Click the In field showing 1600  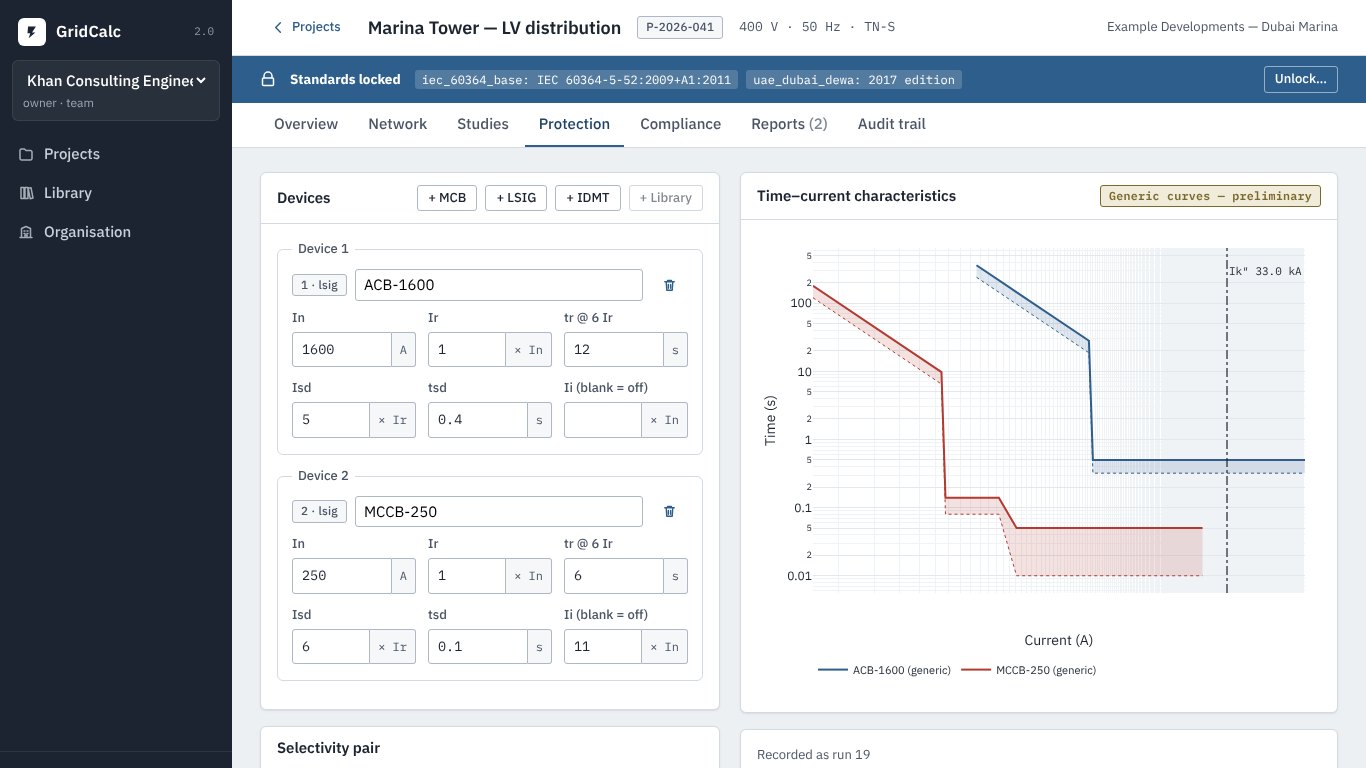[x=341, y=350]
